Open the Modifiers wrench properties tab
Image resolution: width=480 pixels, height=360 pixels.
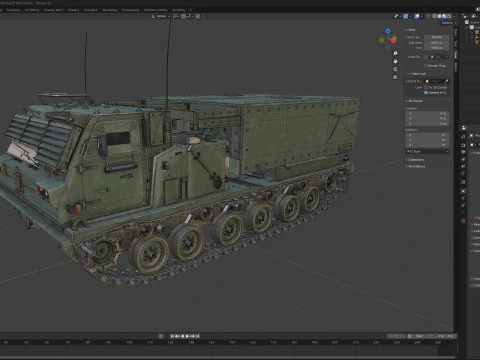[x=463, y=198]
